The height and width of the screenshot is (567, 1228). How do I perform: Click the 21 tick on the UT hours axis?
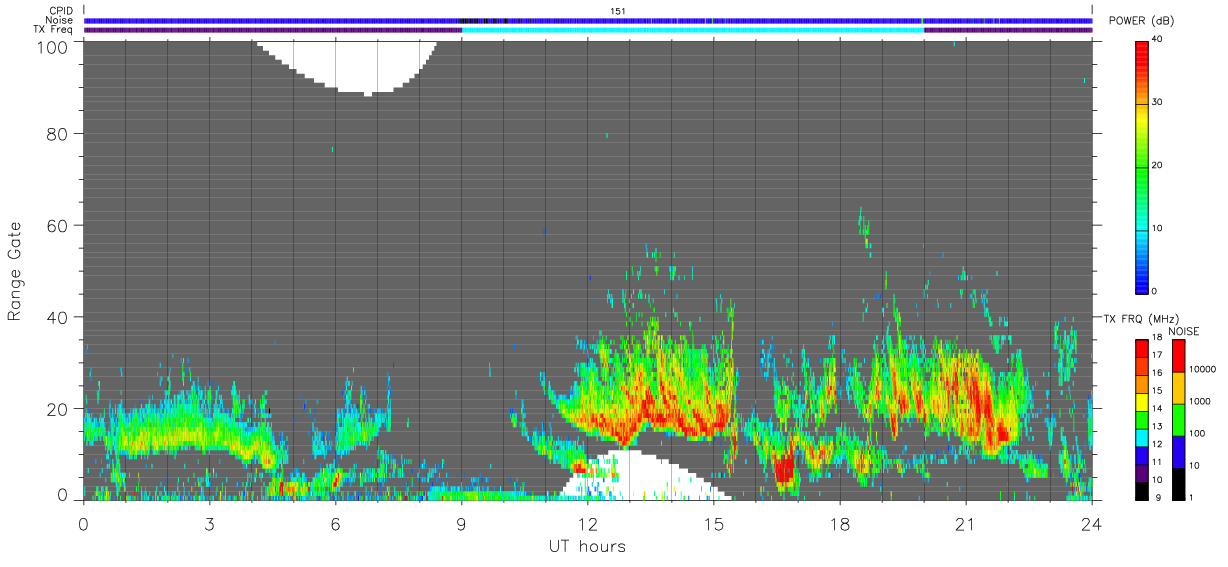(x=965, y=523)
